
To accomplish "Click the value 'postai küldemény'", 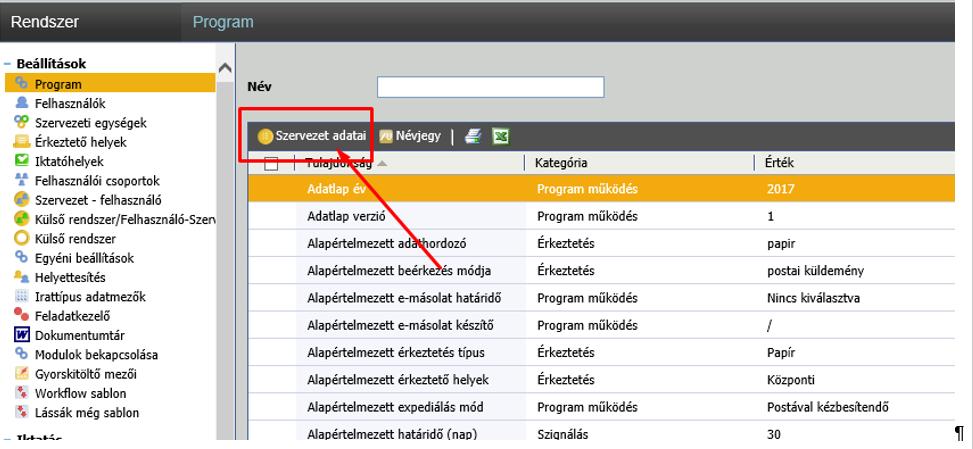I will (x=815, y=271).
